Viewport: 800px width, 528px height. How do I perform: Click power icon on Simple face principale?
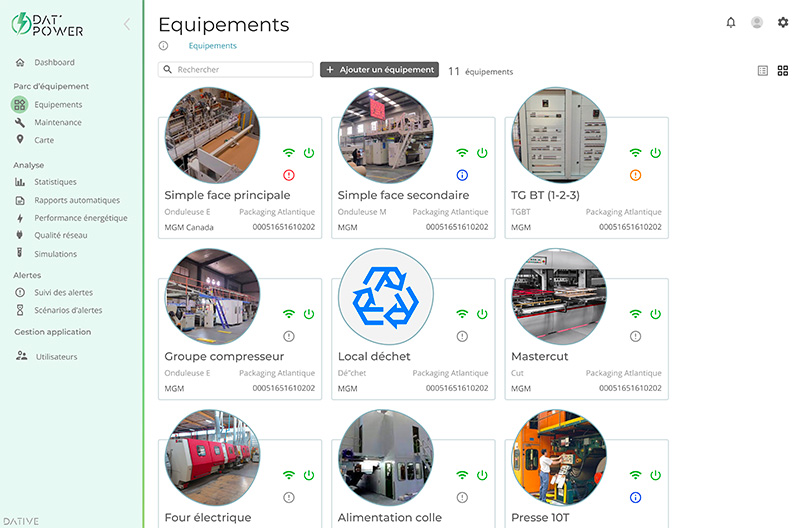pos(309,153)
